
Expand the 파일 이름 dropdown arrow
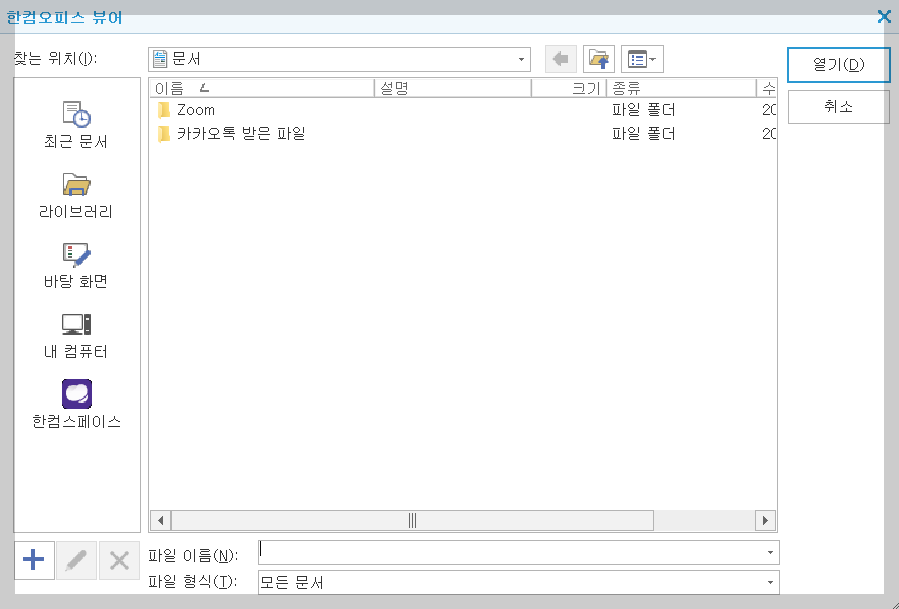tap(770, 552)
